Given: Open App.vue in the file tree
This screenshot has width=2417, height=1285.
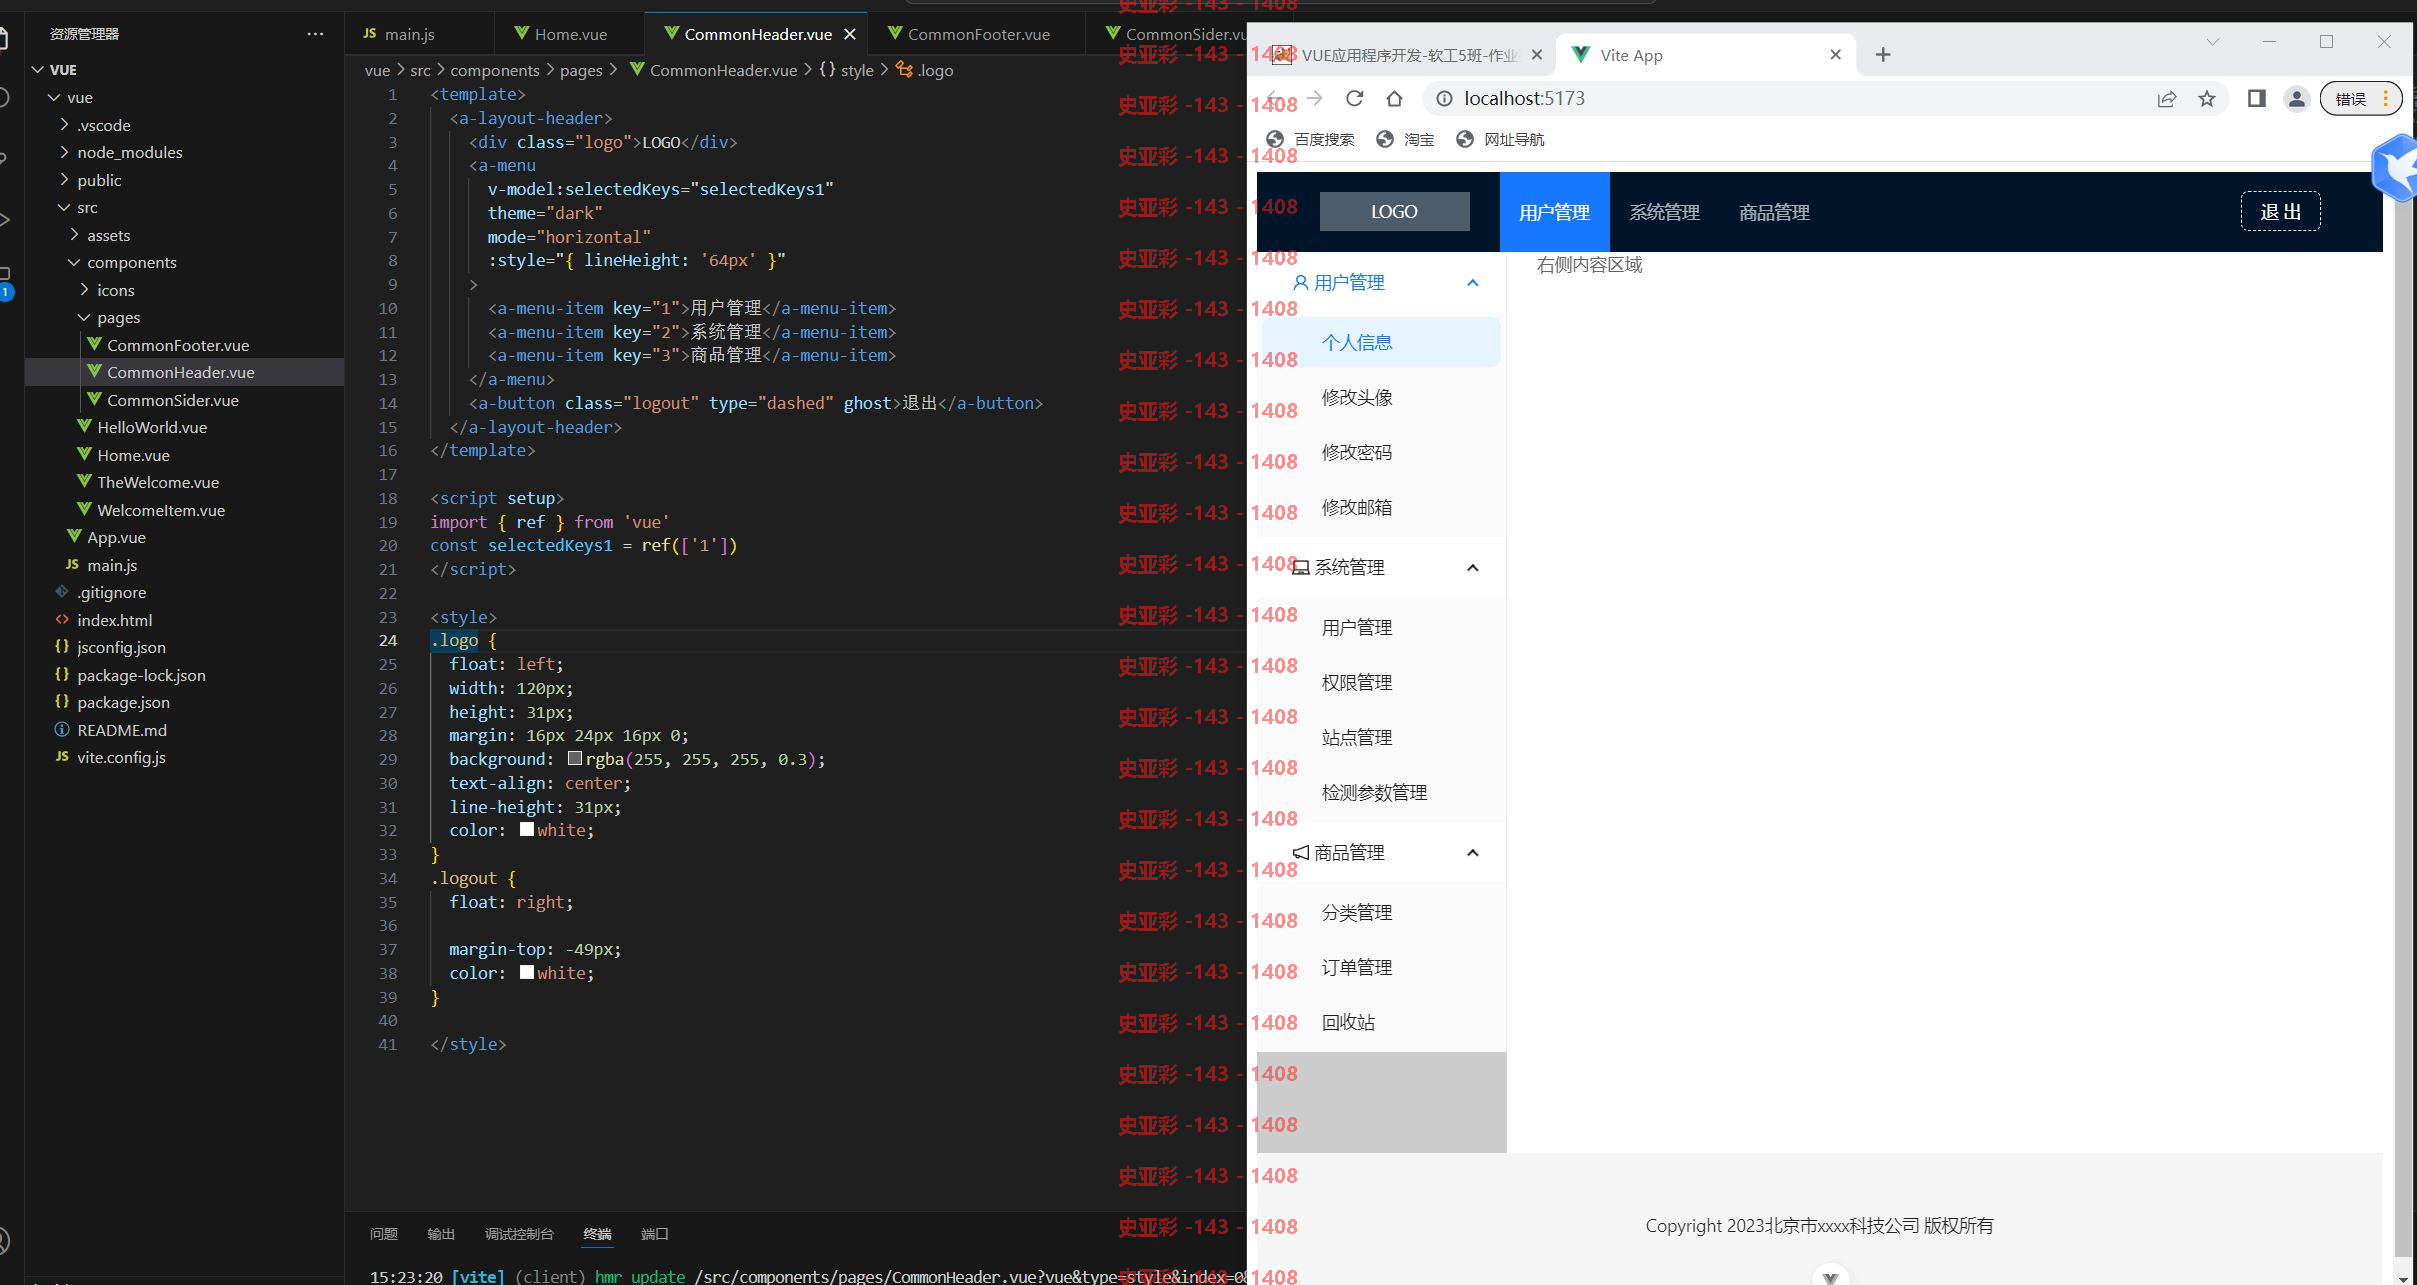Looking at the screenshot, I should [x=116, y=537].
